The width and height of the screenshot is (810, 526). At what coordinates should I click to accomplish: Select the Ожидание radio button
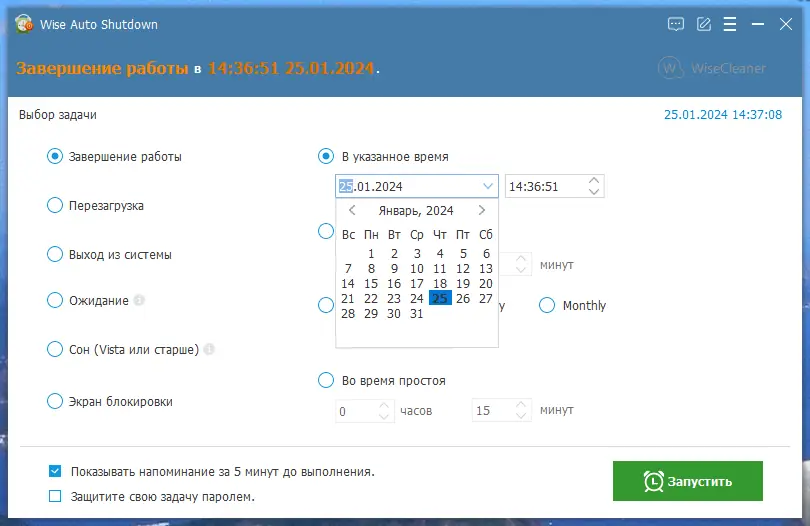click(x=55, y=300)
